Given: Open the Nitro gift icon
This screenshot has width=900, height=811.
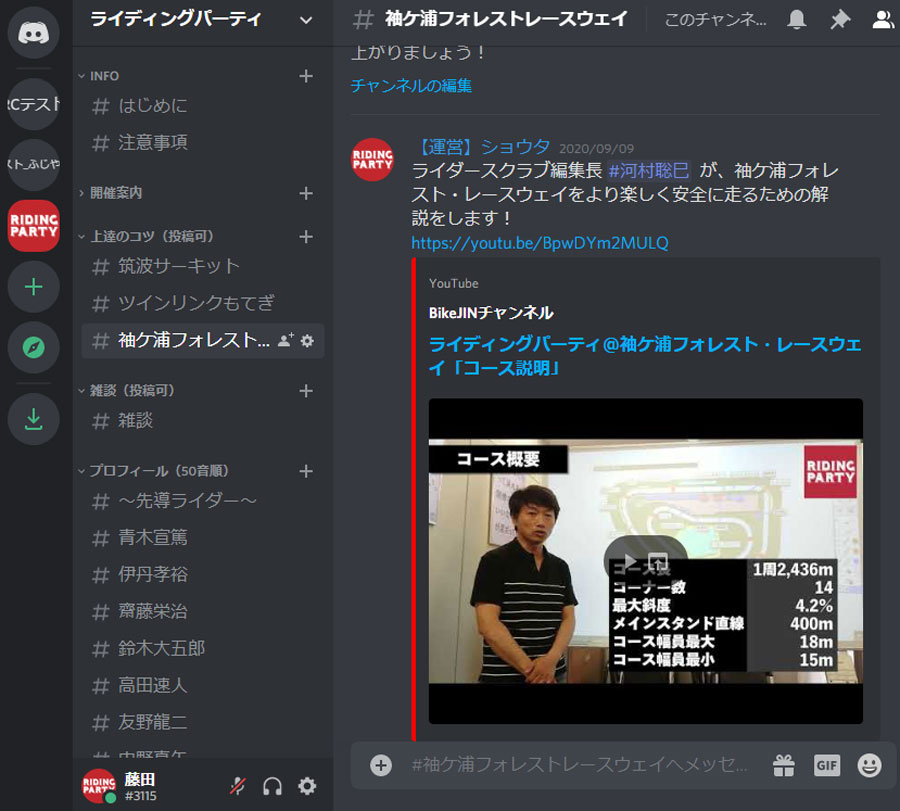Looking at the screenshot, I should pos(784,765).
